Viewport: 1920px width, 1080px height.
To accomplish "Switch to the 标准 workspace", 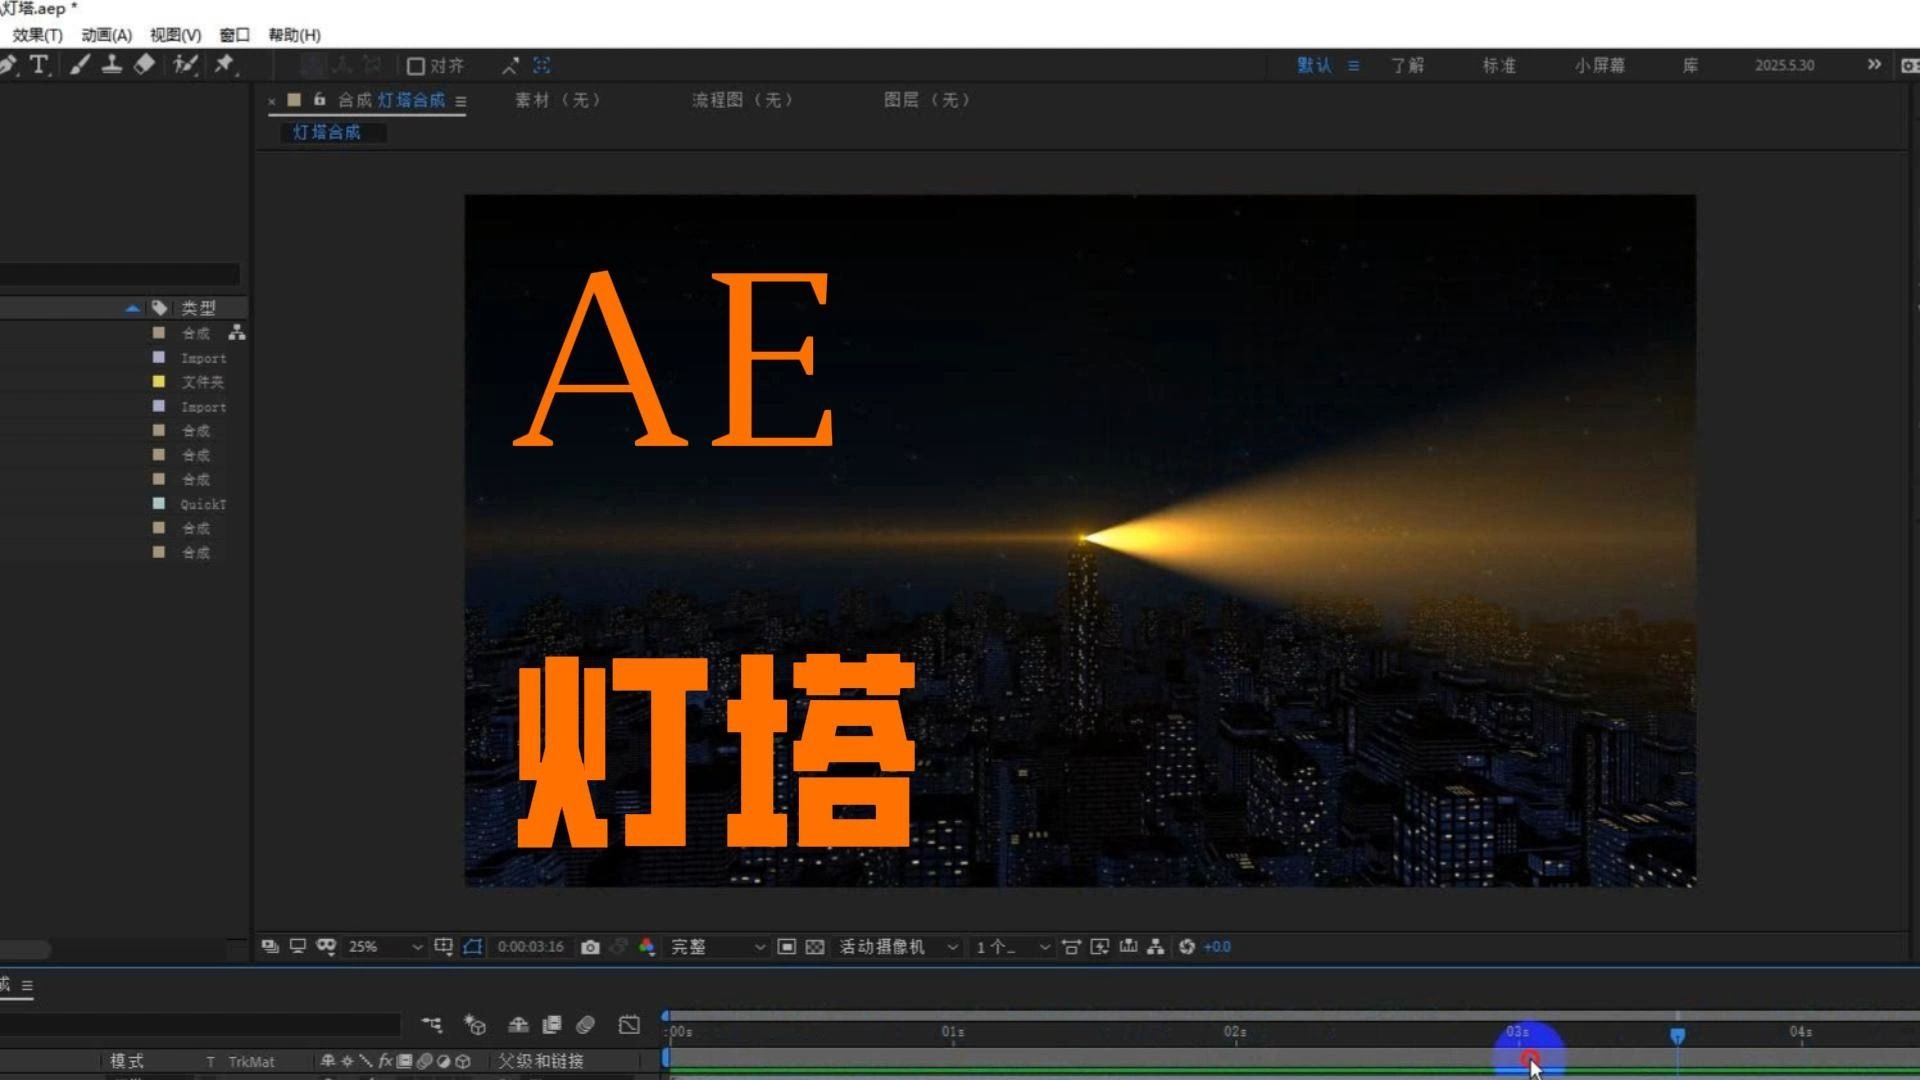I will tap(1499, 66).
